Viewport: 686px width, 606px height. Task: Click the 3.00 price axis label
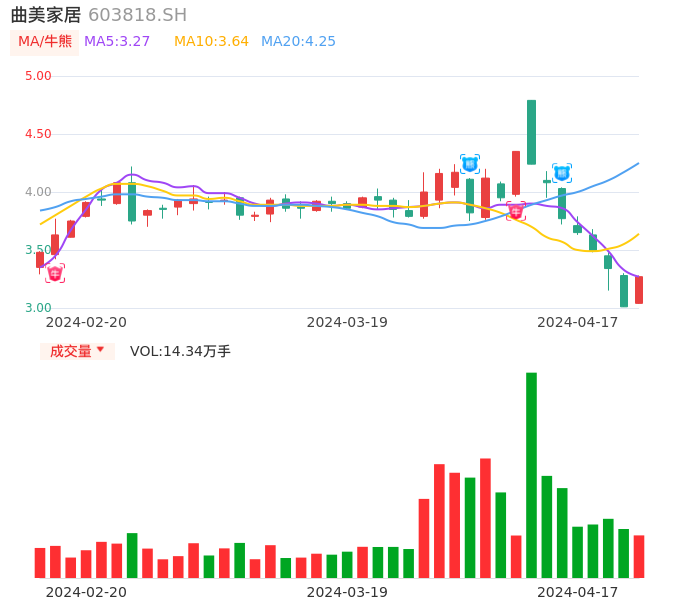(x=38, y=308)
